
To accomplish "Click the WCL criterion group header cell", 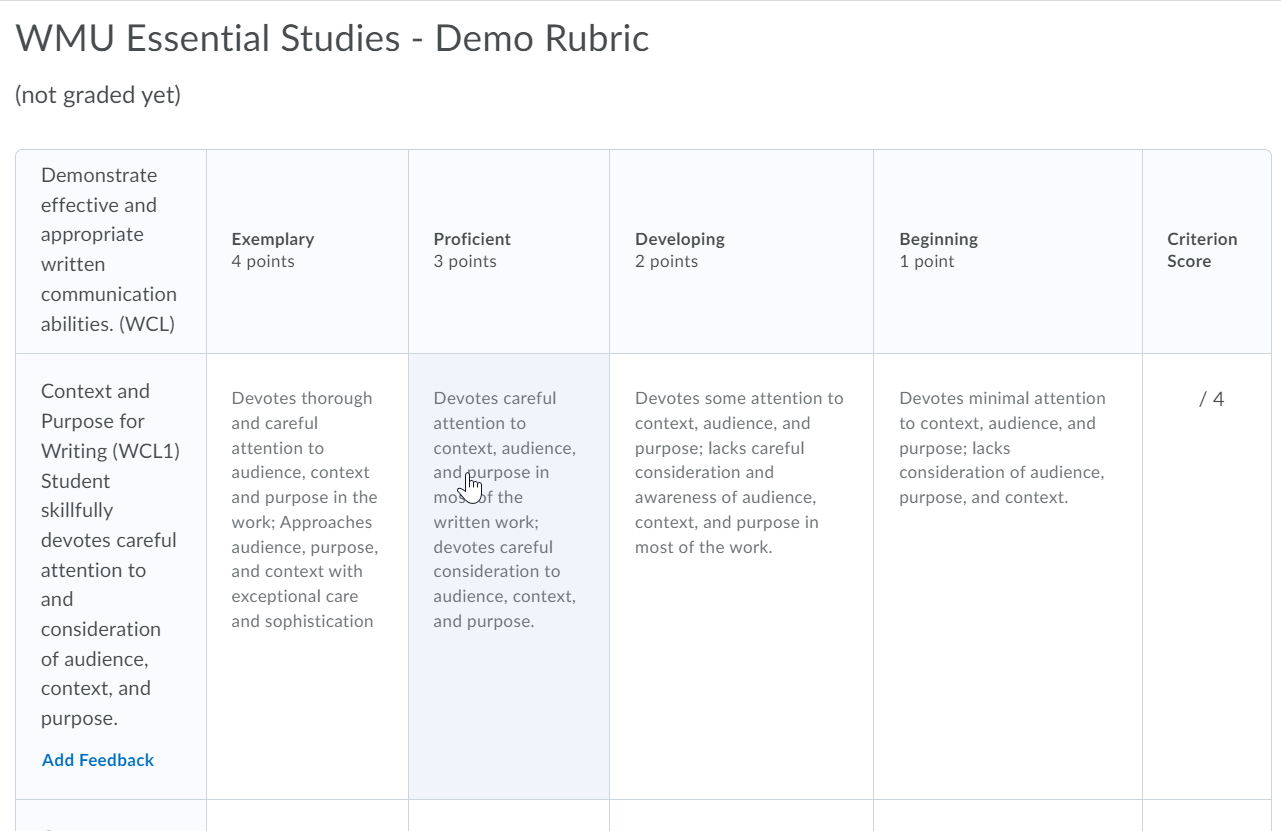I will (x=110, y=250).
